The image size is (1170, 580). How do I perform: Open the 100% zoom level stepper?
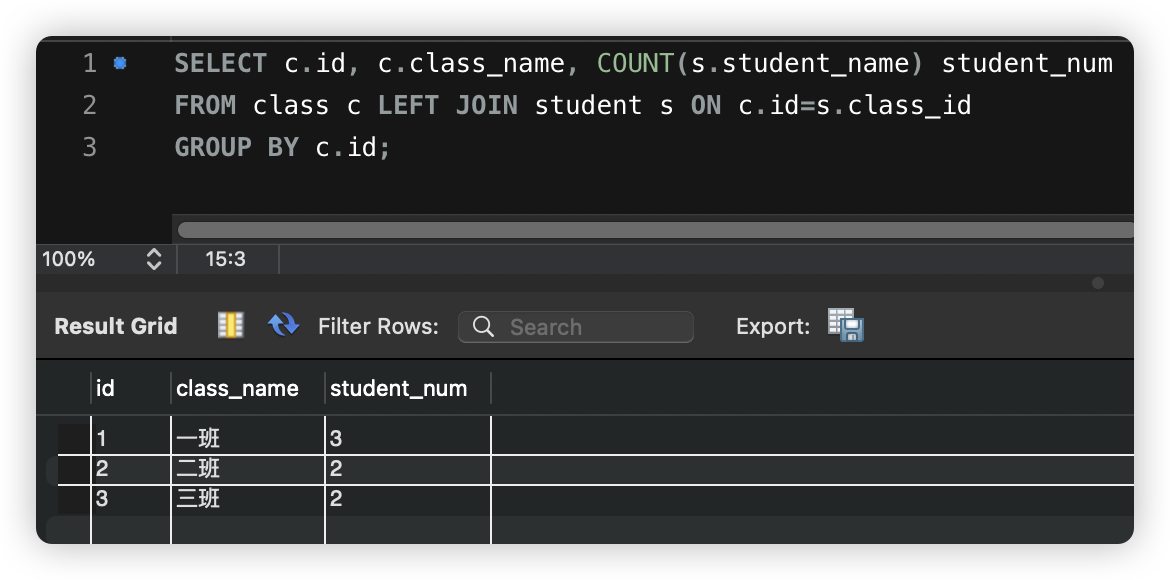point(153,259)
